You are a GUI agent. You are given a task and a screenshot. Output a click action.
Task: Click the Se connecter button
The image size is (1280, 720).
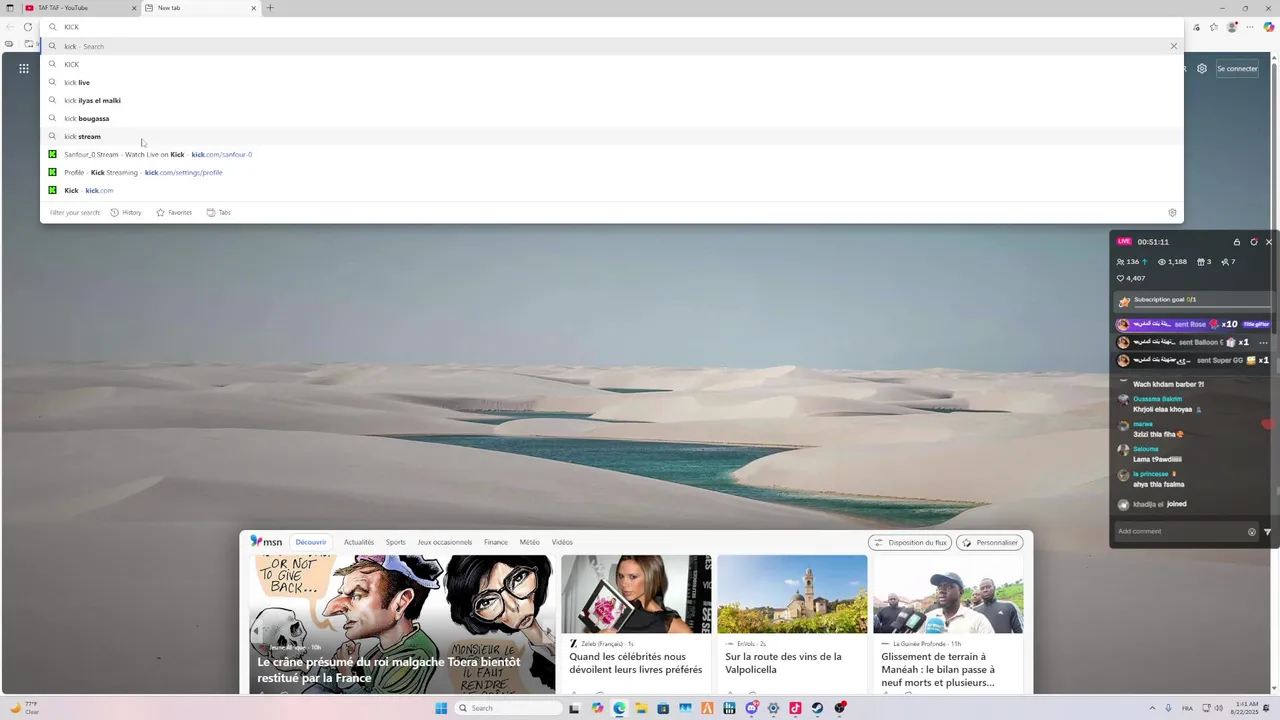coord(1237,69)
